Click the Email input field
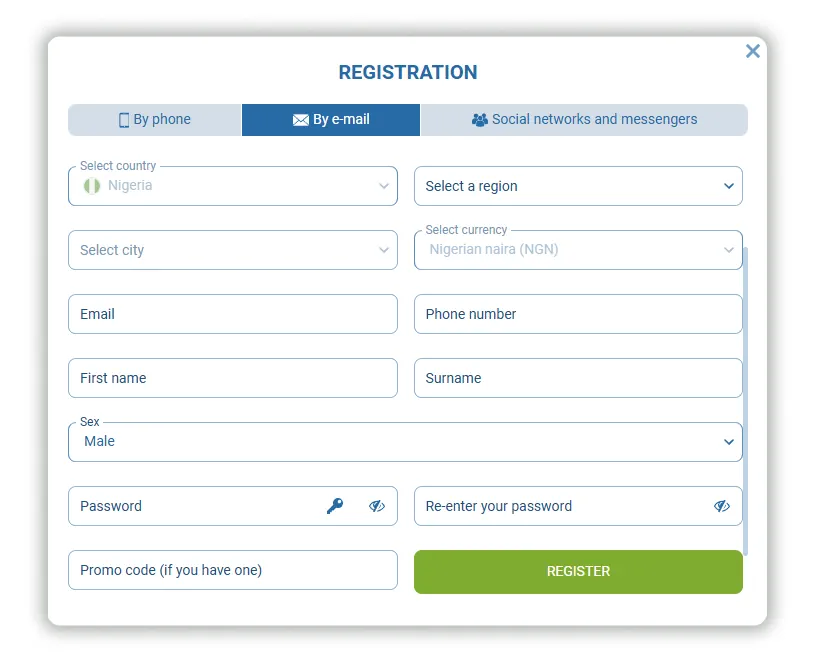The height and width of the screenshot is (662, 816). [232, 314]
